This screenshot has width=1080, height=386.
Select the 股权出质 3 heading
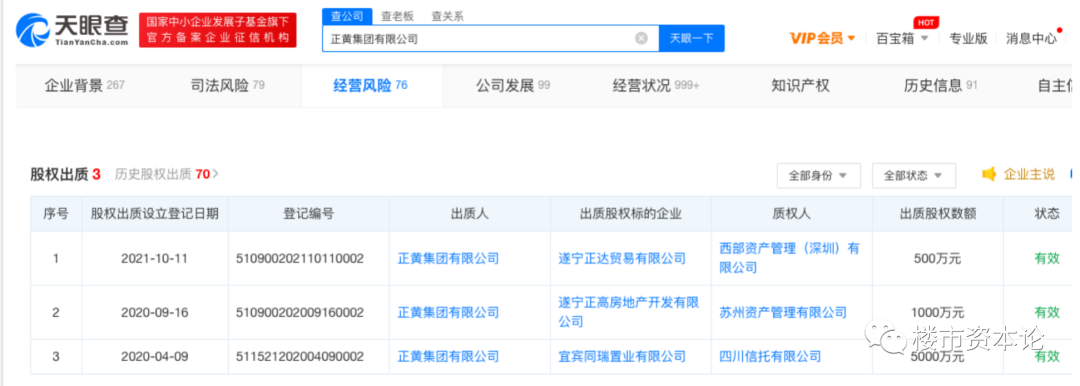[65, 174]
